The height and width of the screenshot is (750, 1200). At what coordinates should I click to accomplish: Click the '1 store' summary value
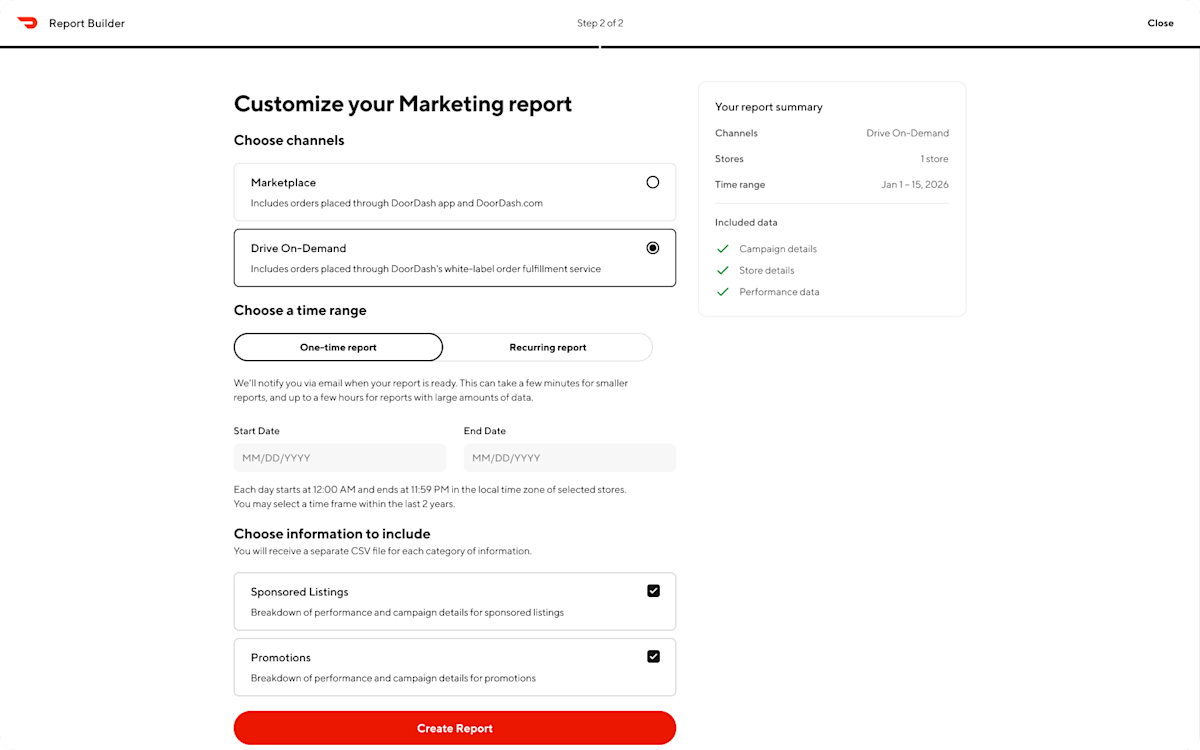pos(935,159)
